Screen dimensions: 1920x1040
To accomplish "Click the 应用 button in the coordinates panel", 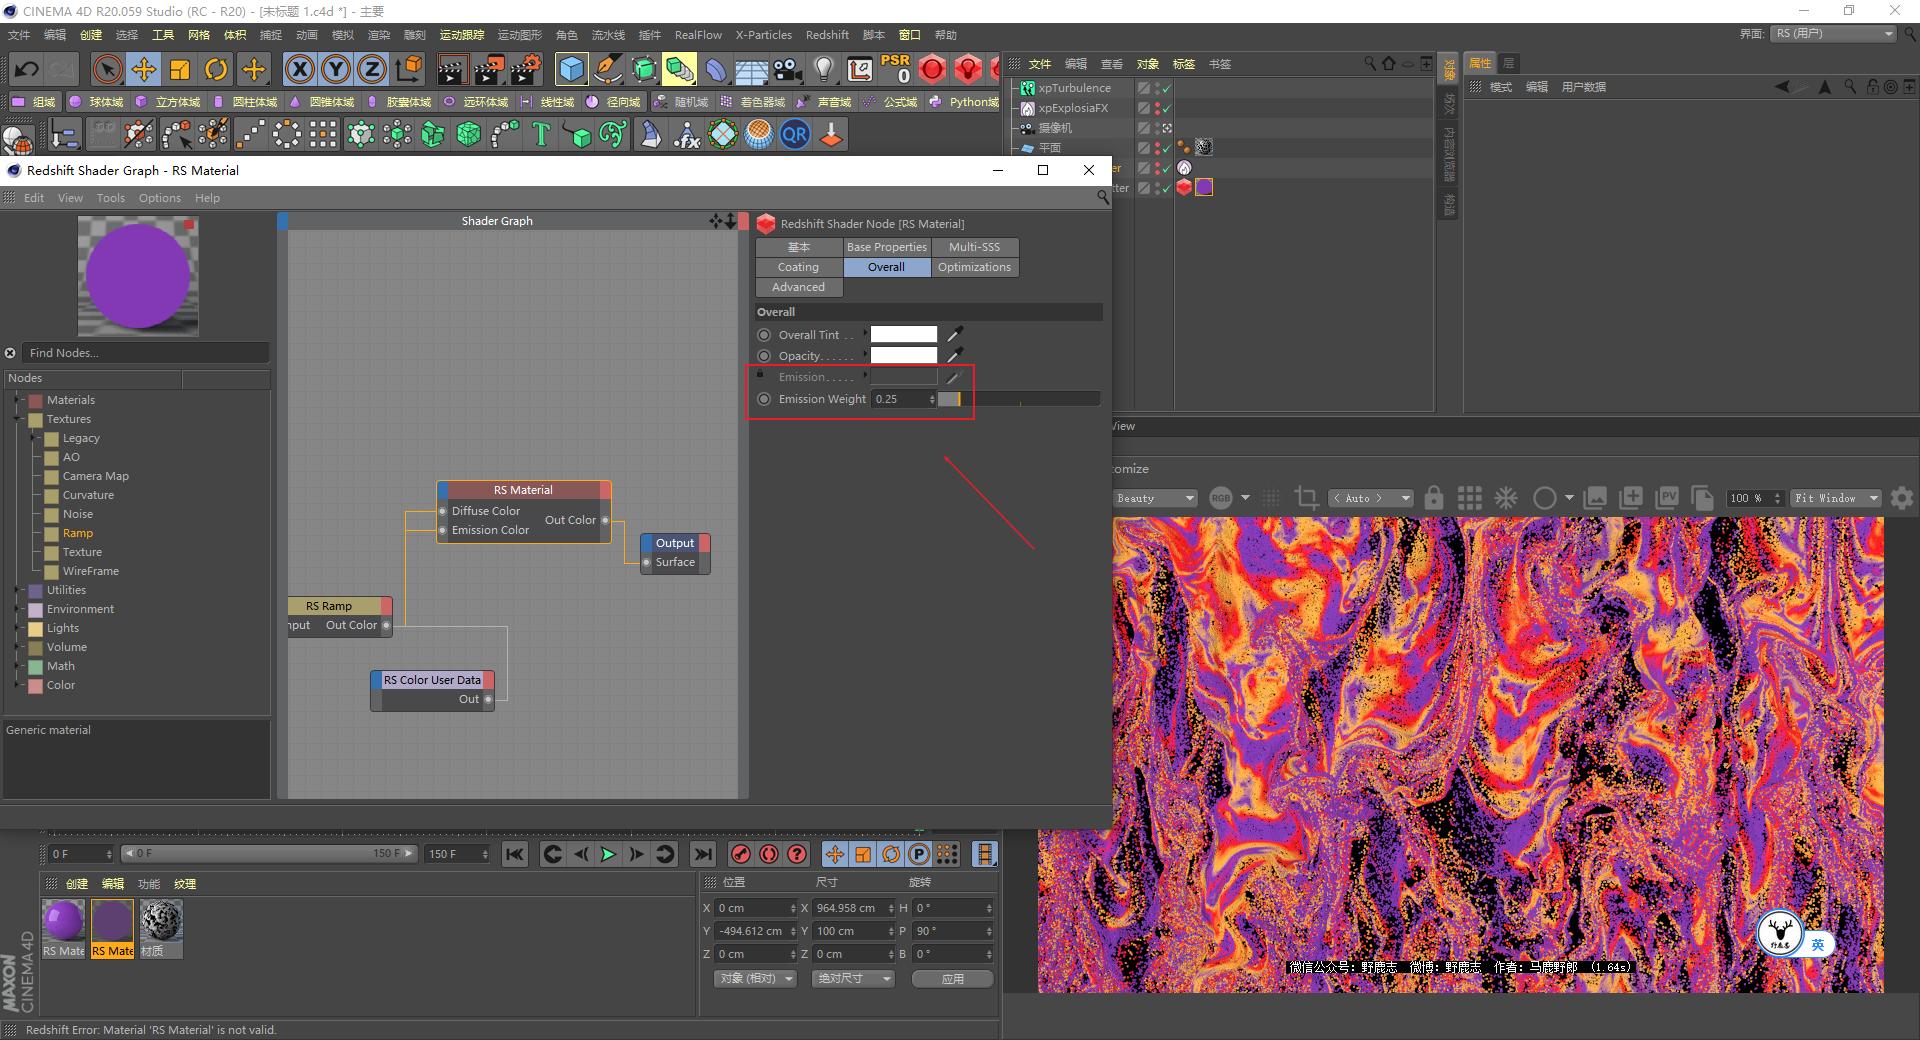I will [x=951, y=978].
